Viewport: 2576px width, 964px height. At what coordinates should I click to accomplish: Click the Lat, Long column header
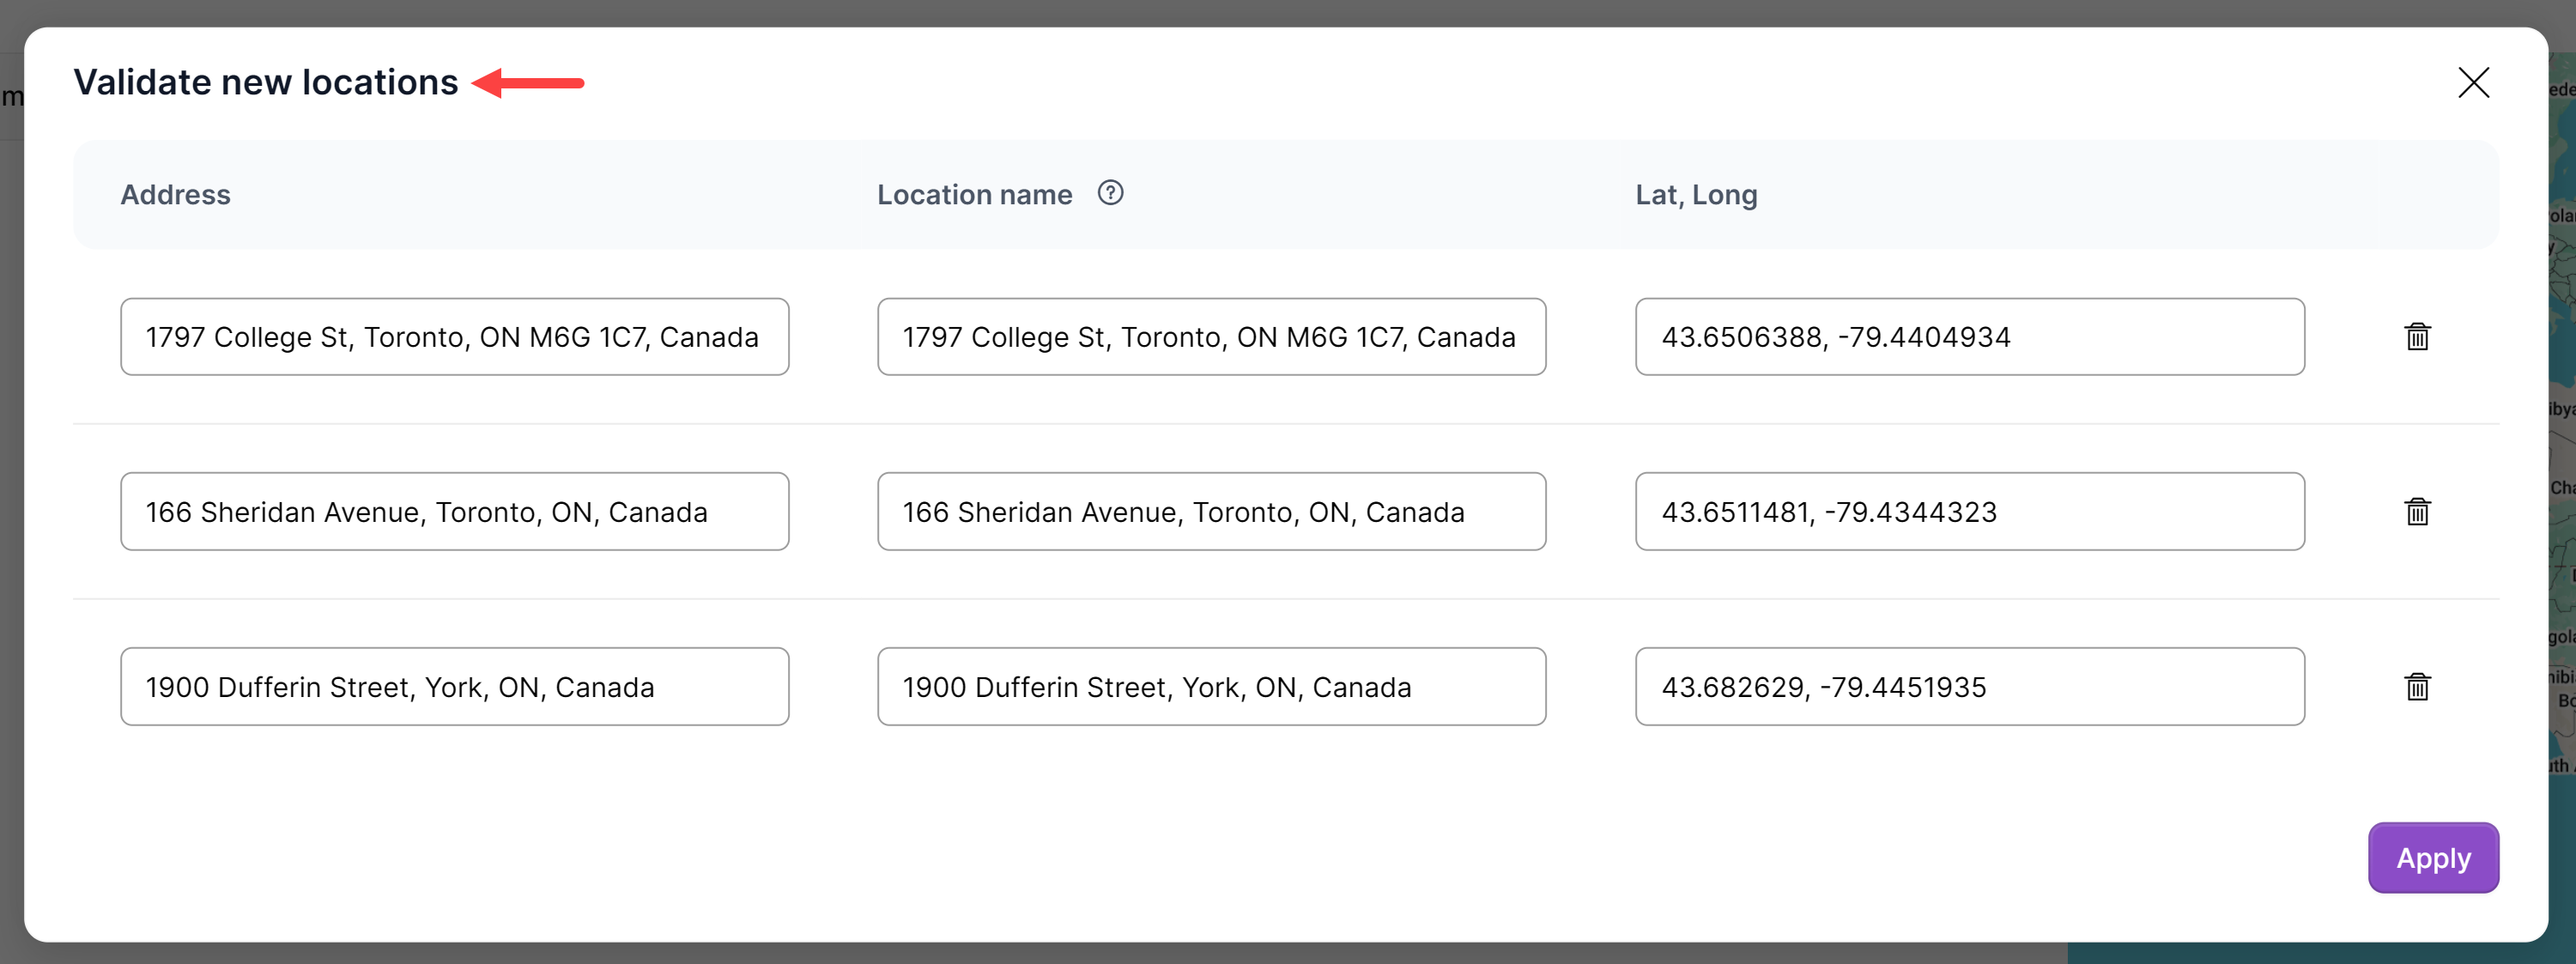click(1695, 195)
